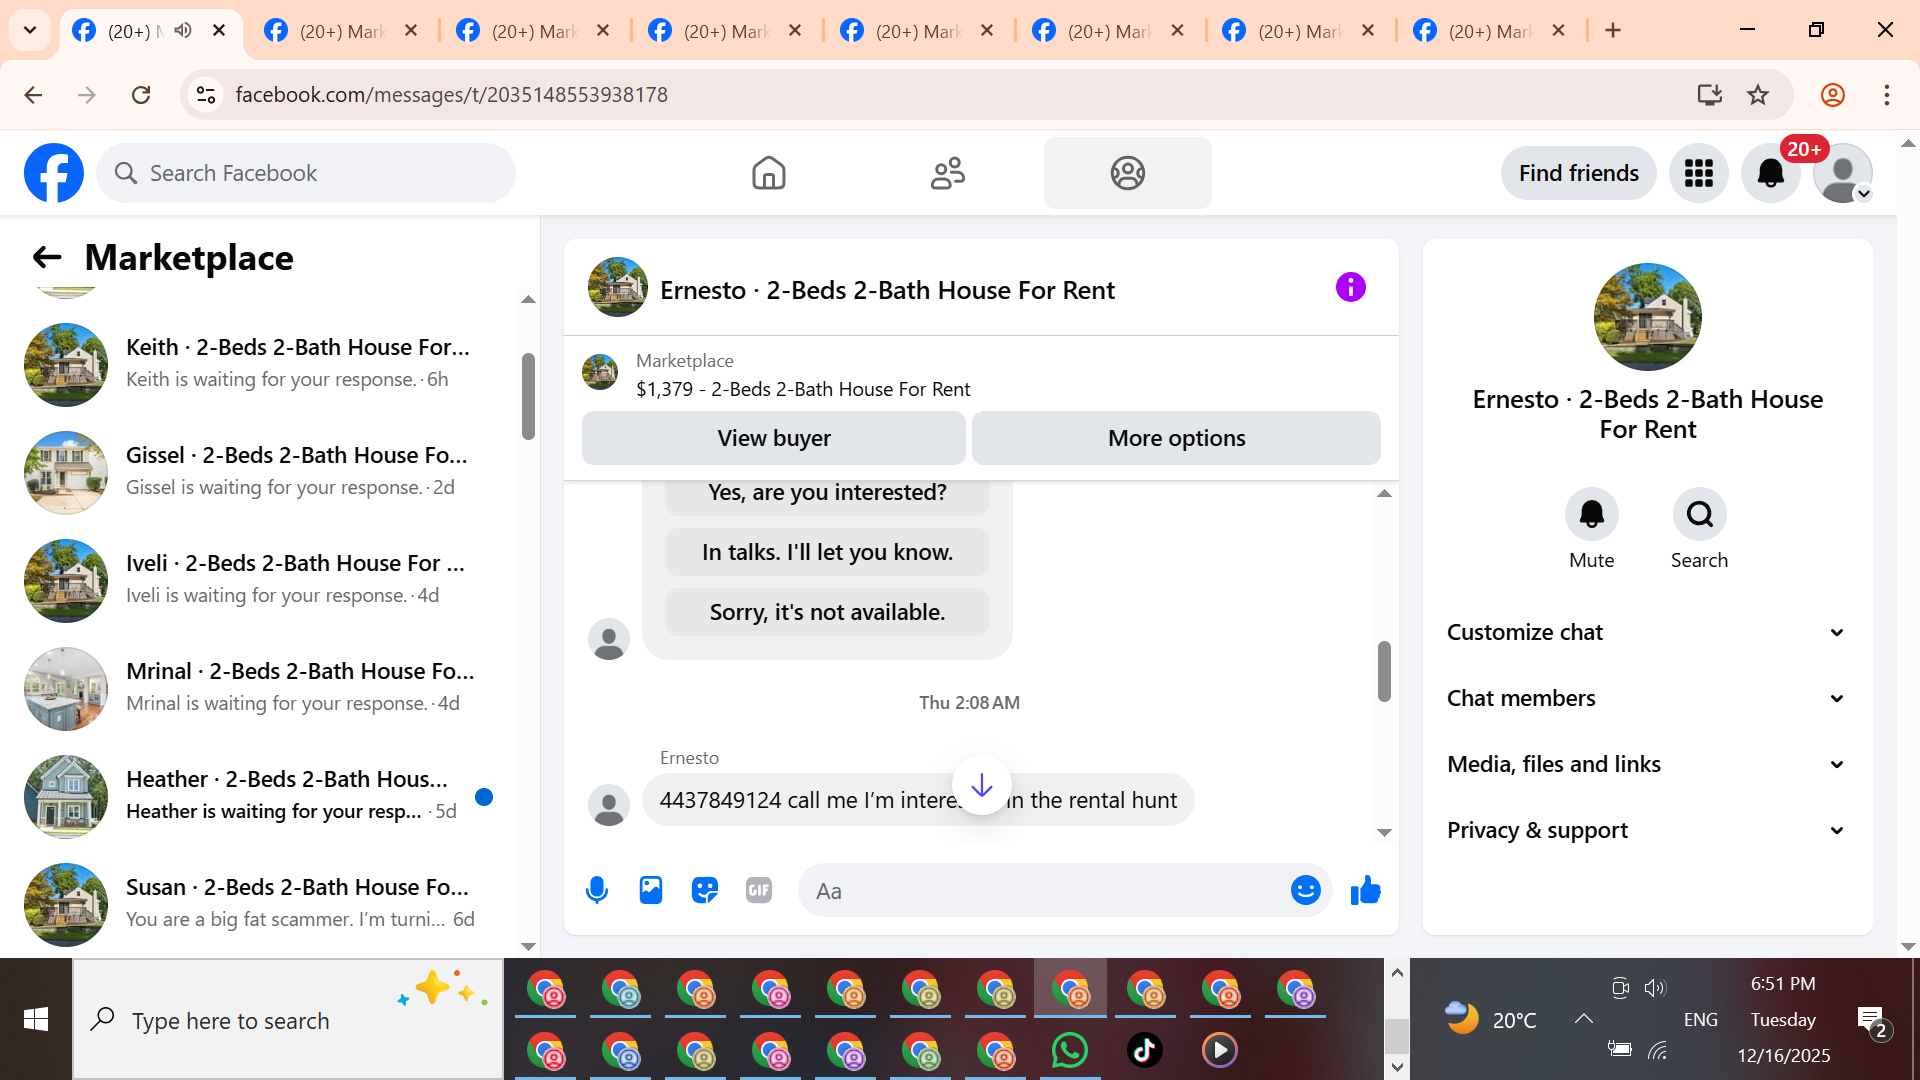Send a thumbs-up like

[1366, 890]
